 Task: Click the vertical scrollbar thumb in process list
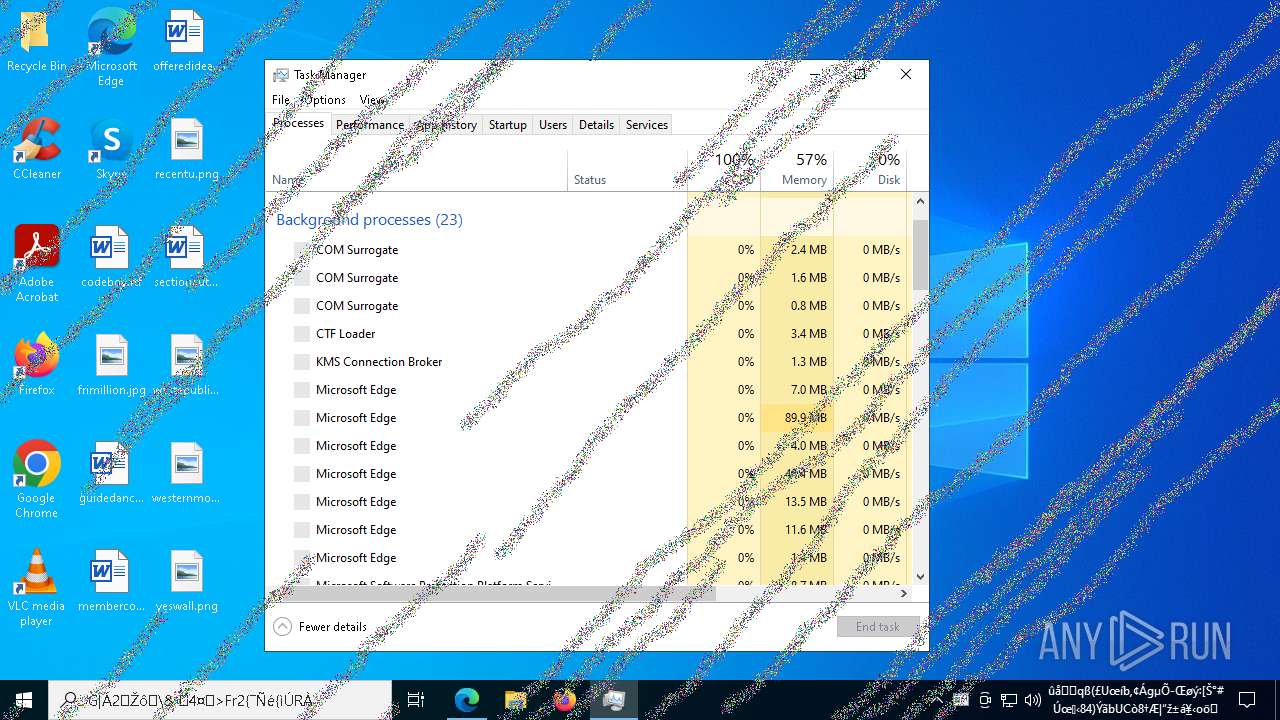click(x=920, y=254)
